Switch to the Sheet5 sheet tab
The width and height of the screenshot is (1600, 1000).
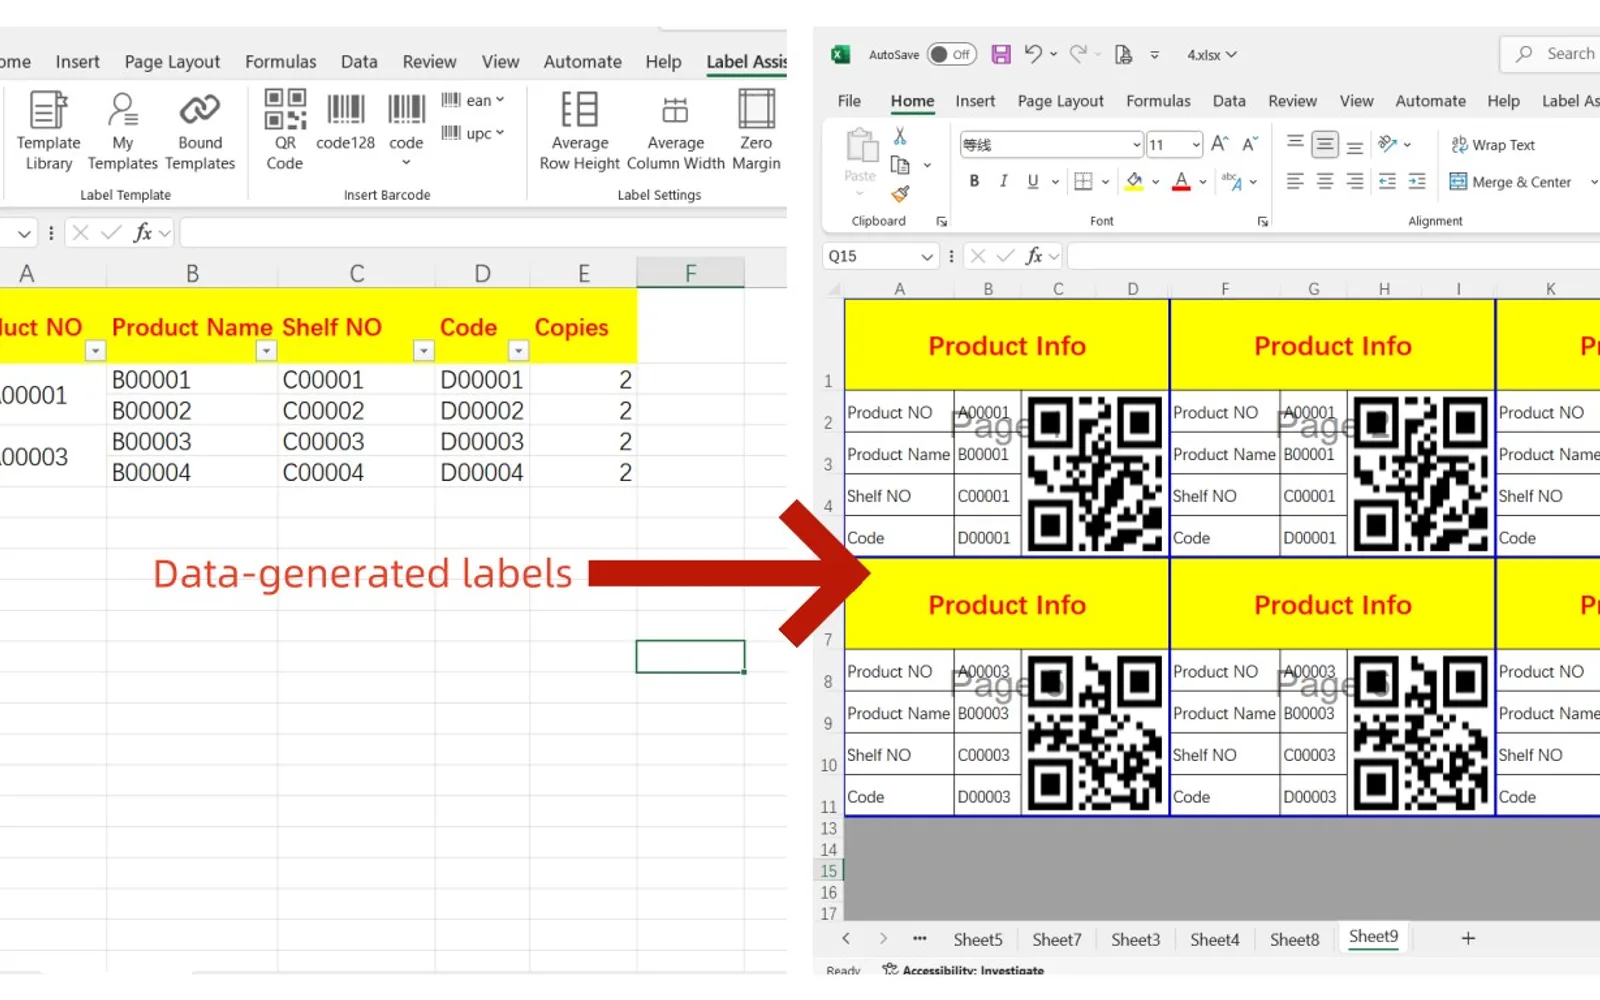click(977, 940)
